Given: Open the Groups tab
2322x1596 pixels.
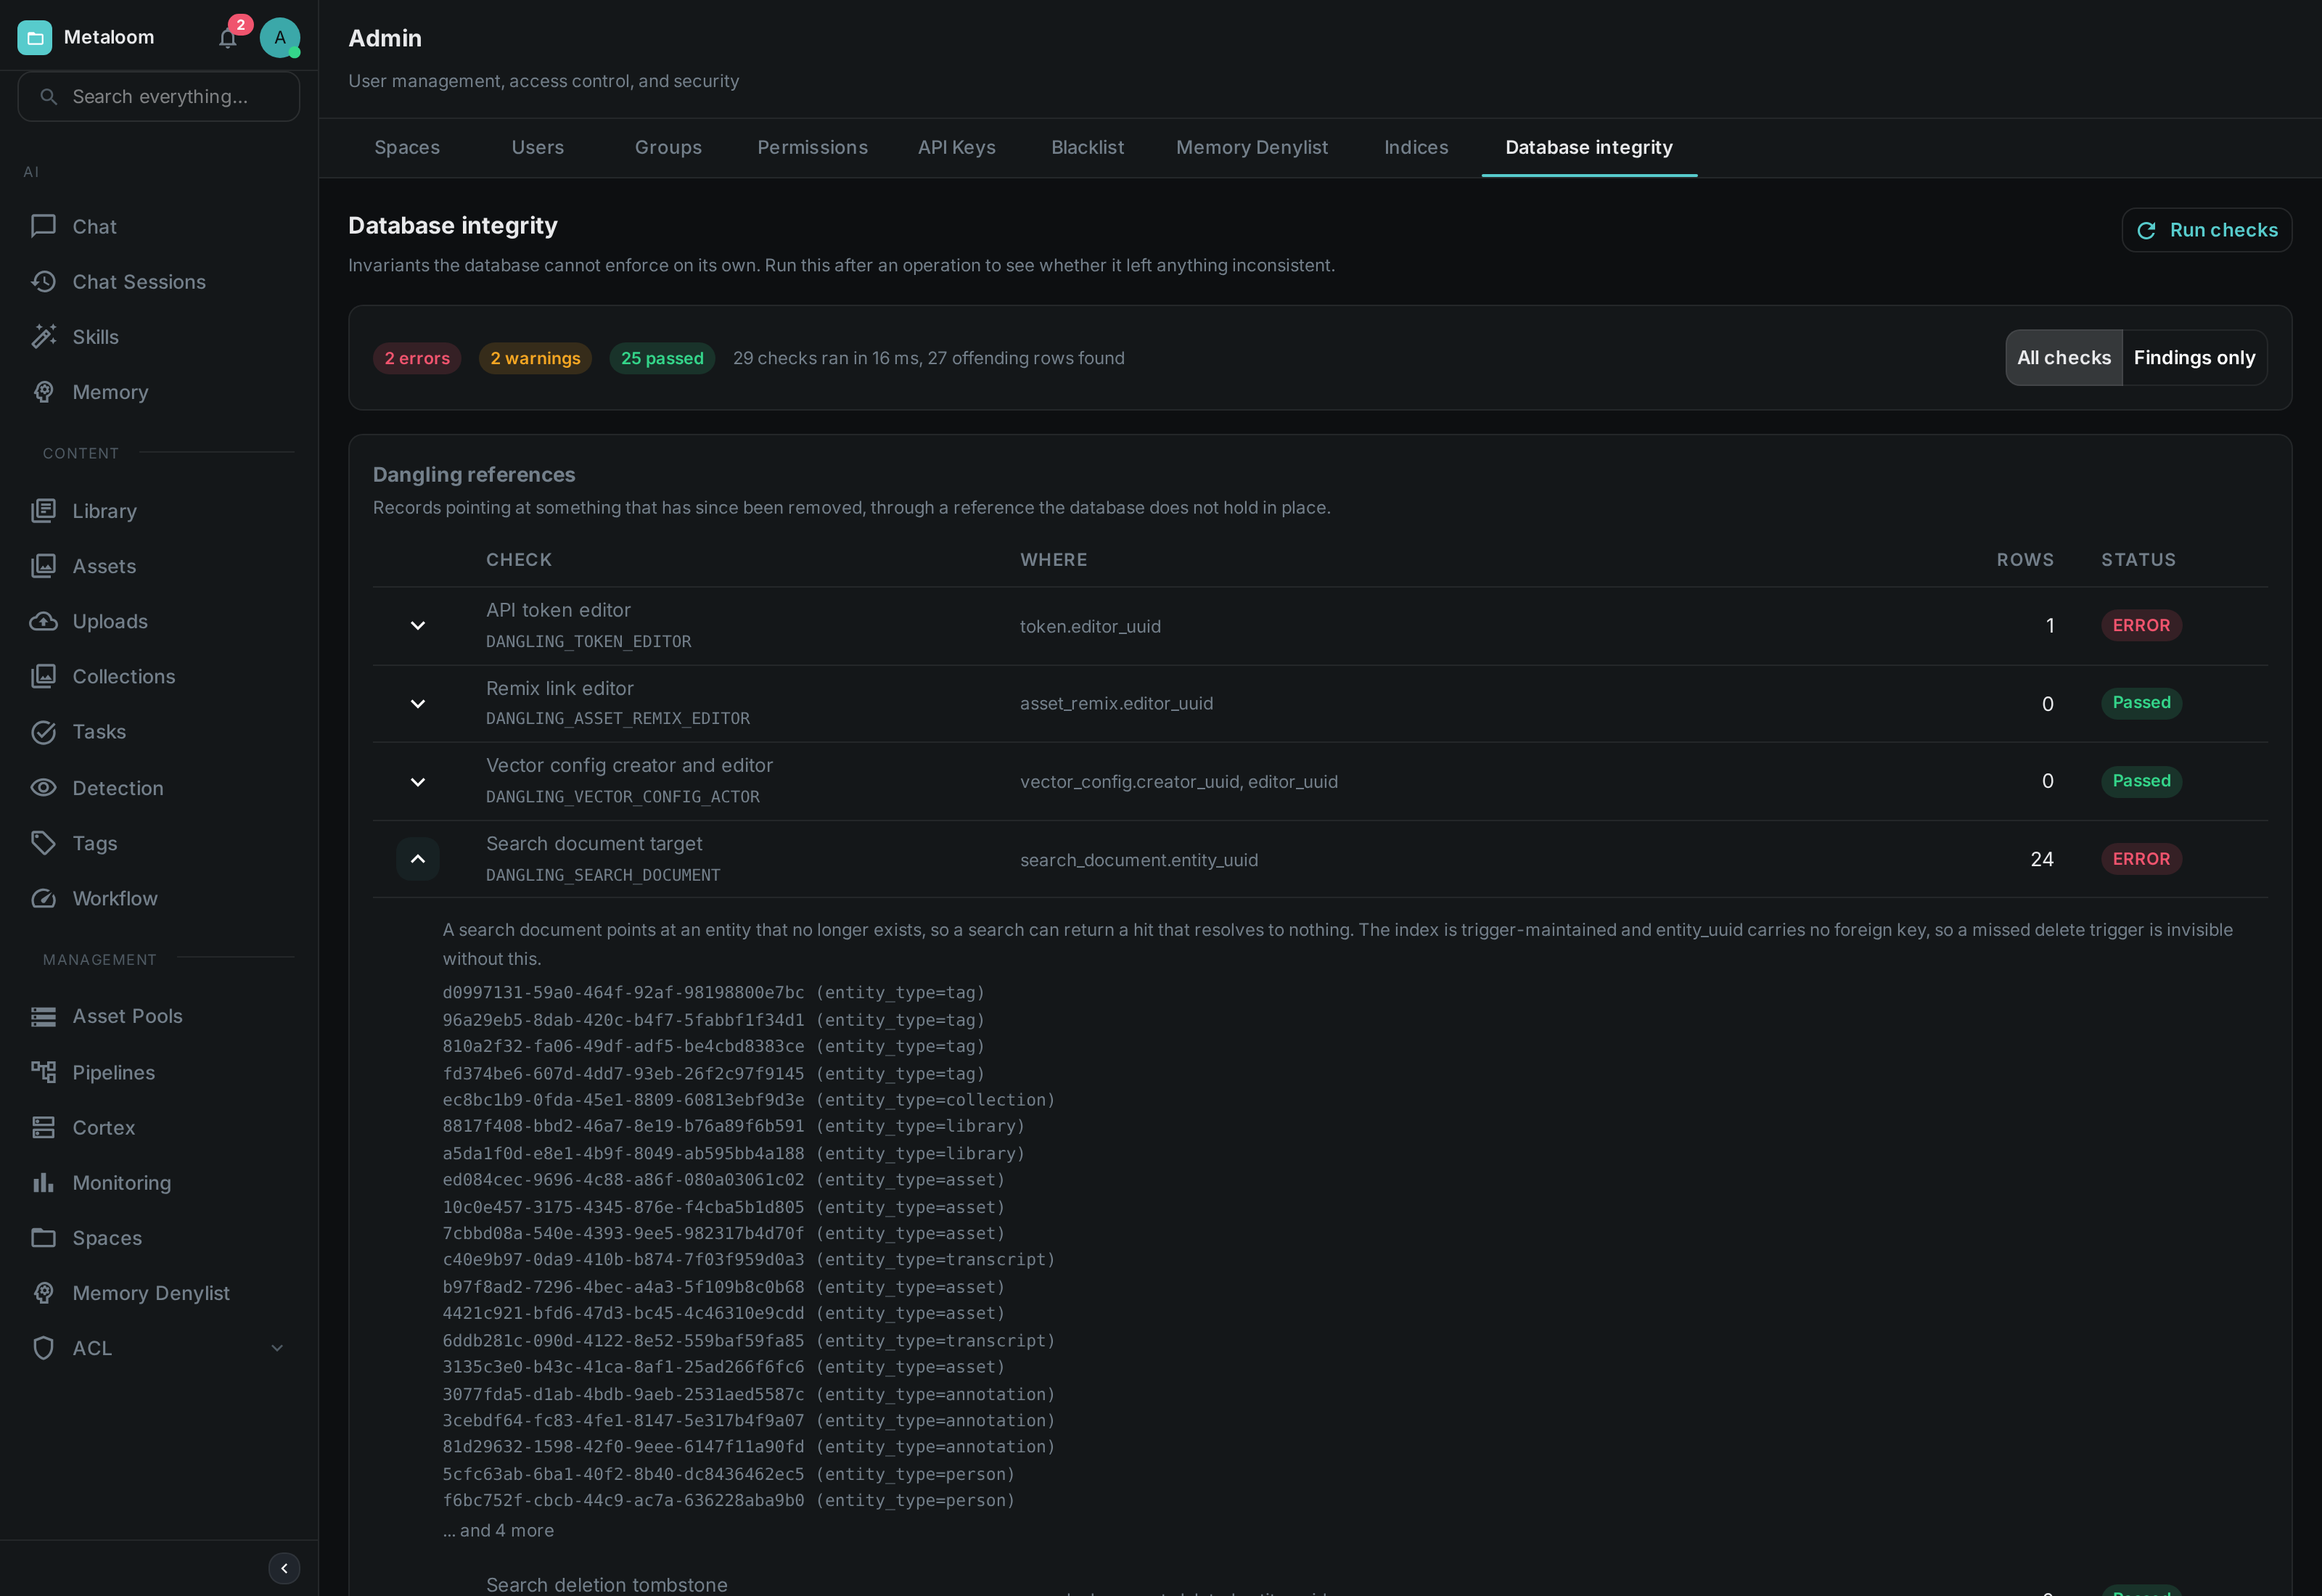Looking at the screenshot, I should point(668,147).
